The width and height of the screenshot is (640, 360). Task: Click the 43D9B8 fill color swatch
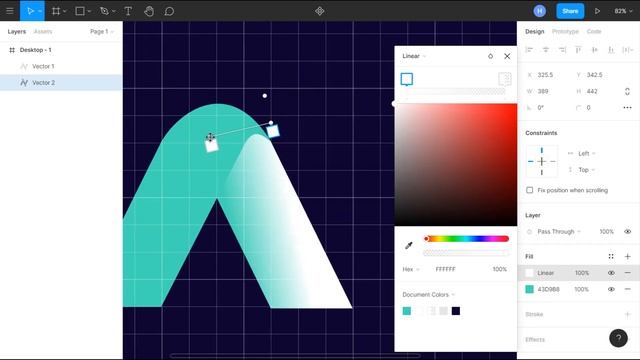point(529,289)
